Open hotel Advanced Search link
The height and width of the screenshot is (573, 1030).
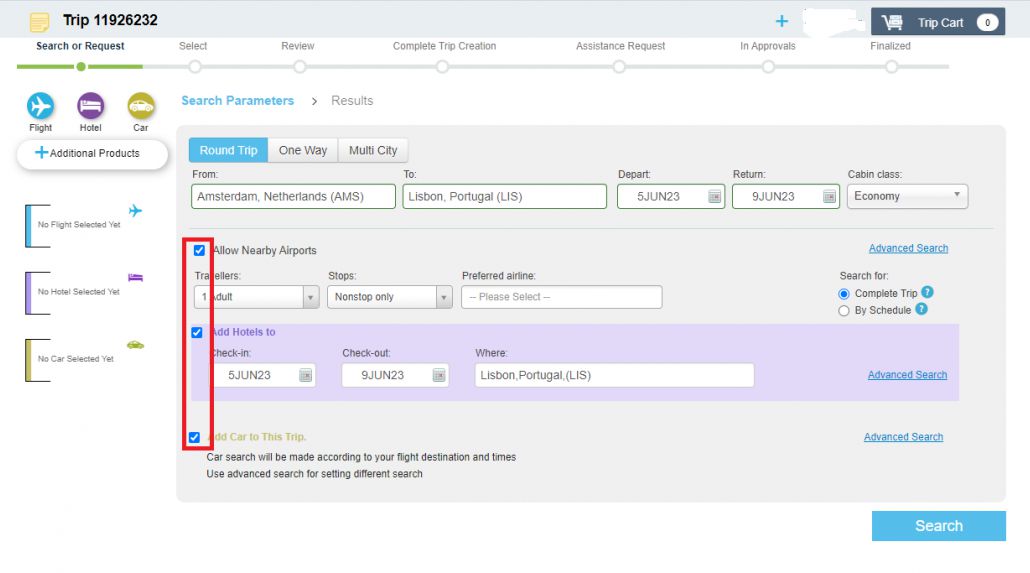pos(907,375)
